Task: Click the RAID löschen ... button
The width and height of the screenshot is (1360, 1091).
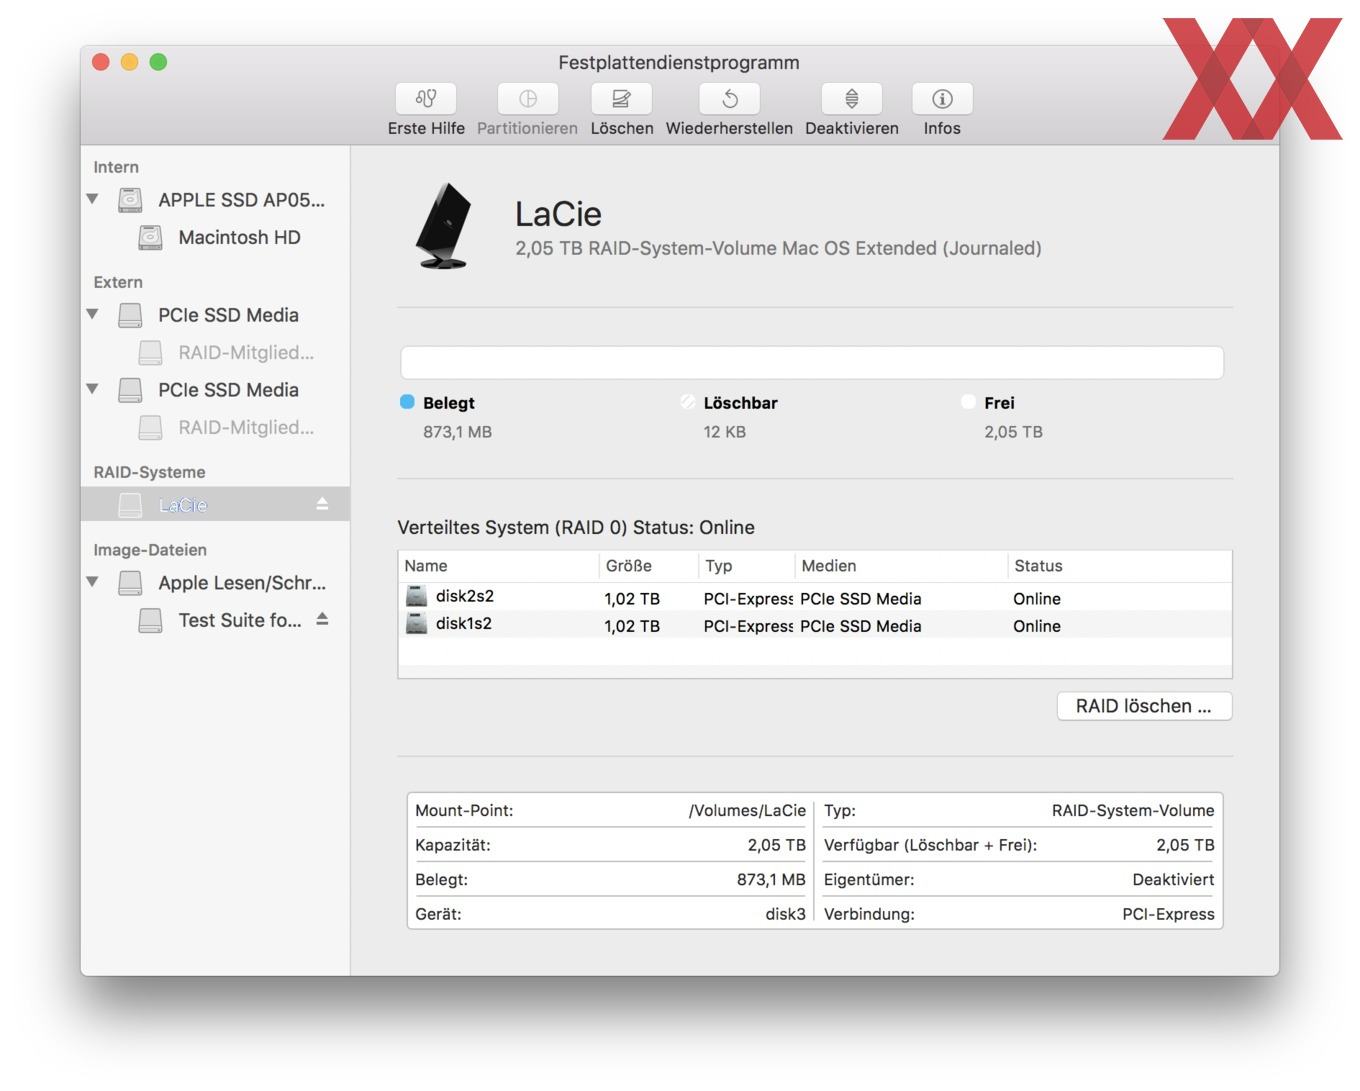Action: (1144, 706)
